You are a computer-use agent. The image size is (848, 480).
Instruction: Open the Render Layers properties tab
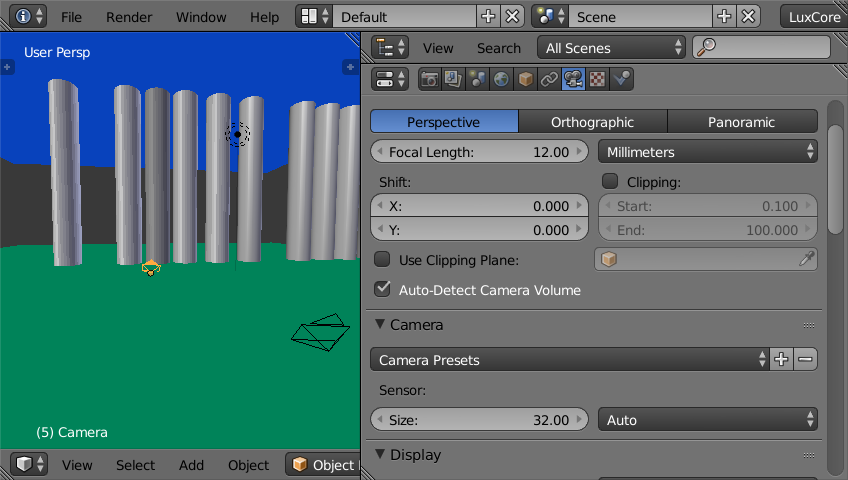pos(453,80)
